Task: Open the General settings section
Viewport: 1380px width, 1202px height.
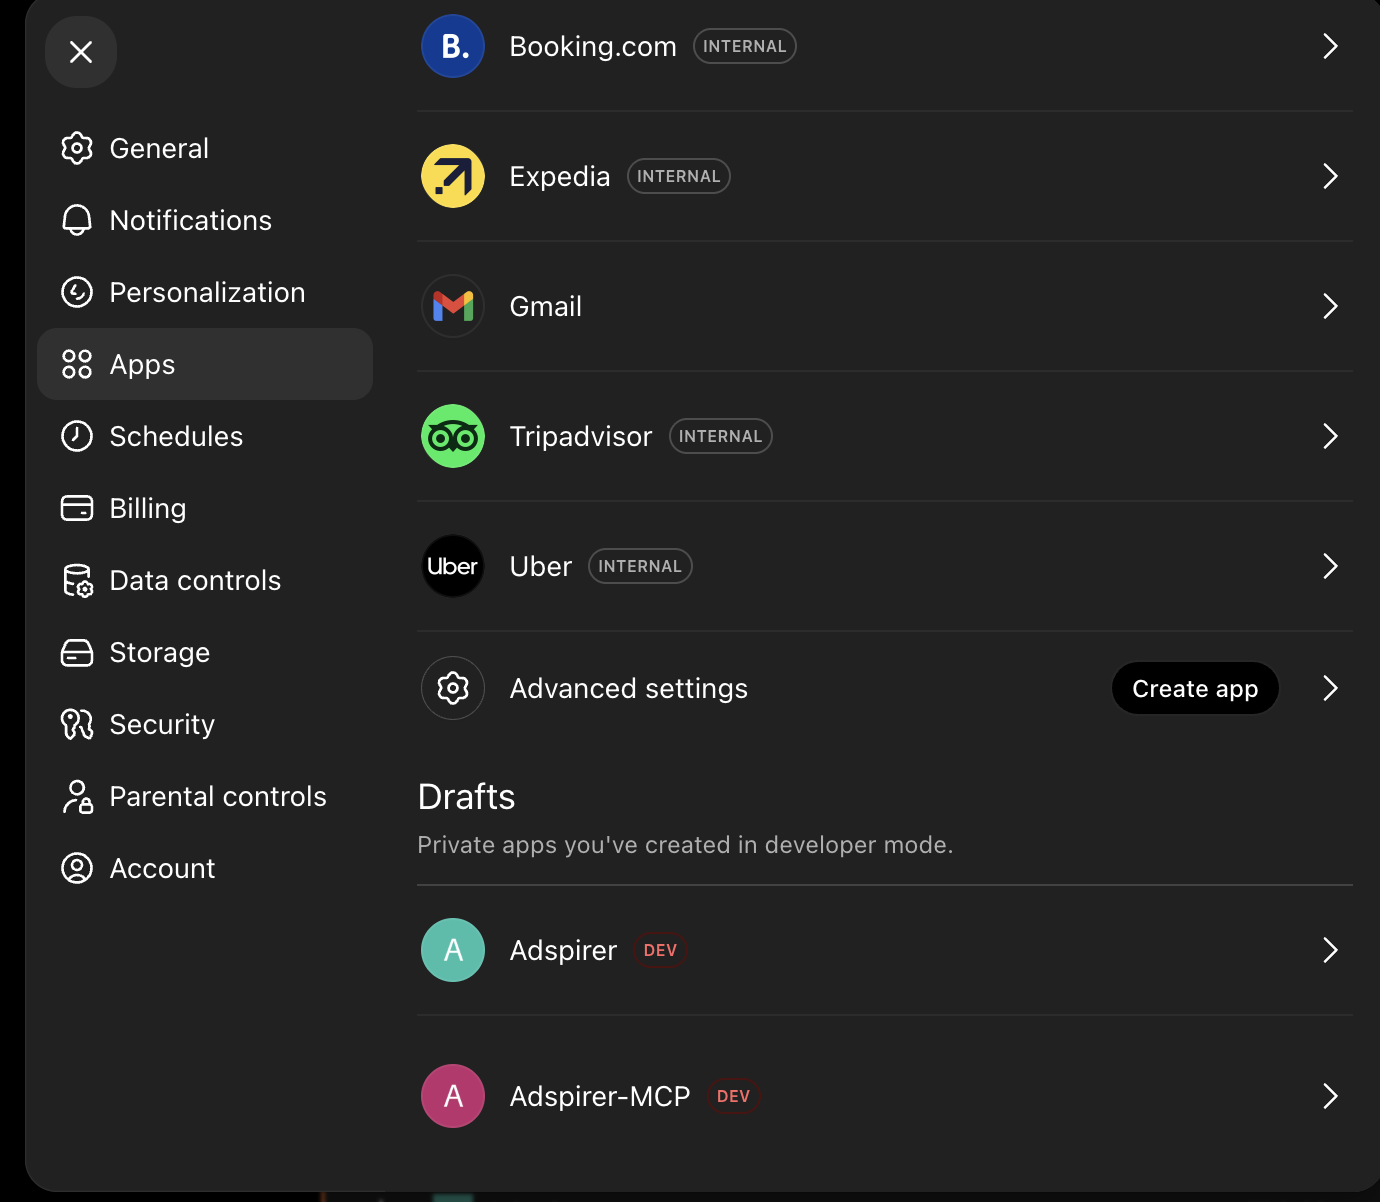Action: pyautogui.click(x=205, y=148)
